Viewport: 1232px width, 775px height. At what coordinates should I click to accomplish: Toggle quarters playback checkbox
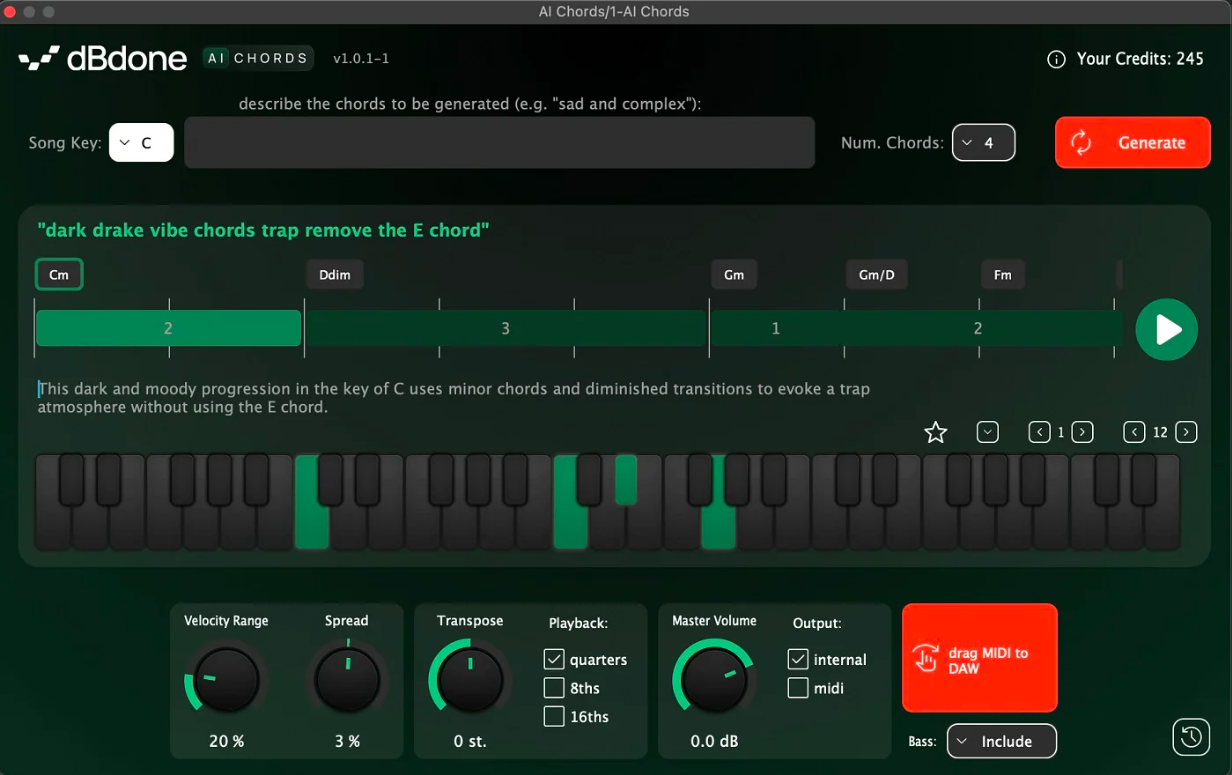pyautogui.click(x=554, y=659)
